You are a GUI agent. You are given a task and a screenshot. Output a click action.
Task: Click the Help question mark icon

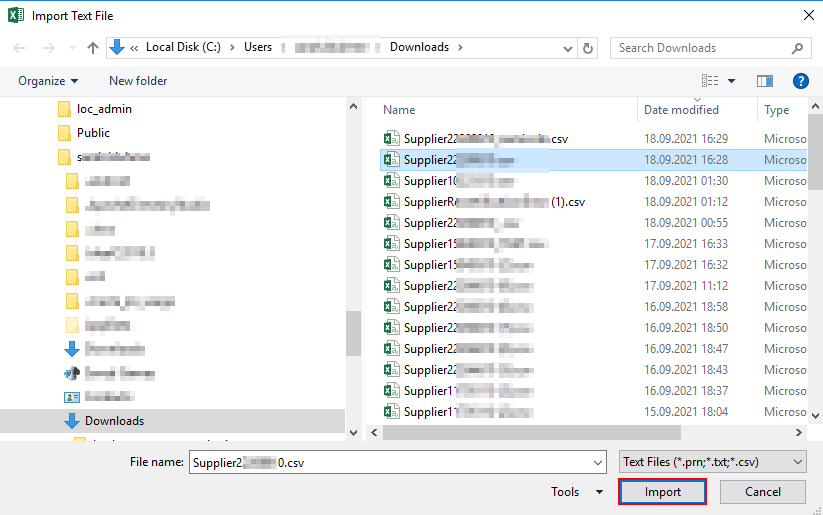pyautogui.click(x=800, y=81)
